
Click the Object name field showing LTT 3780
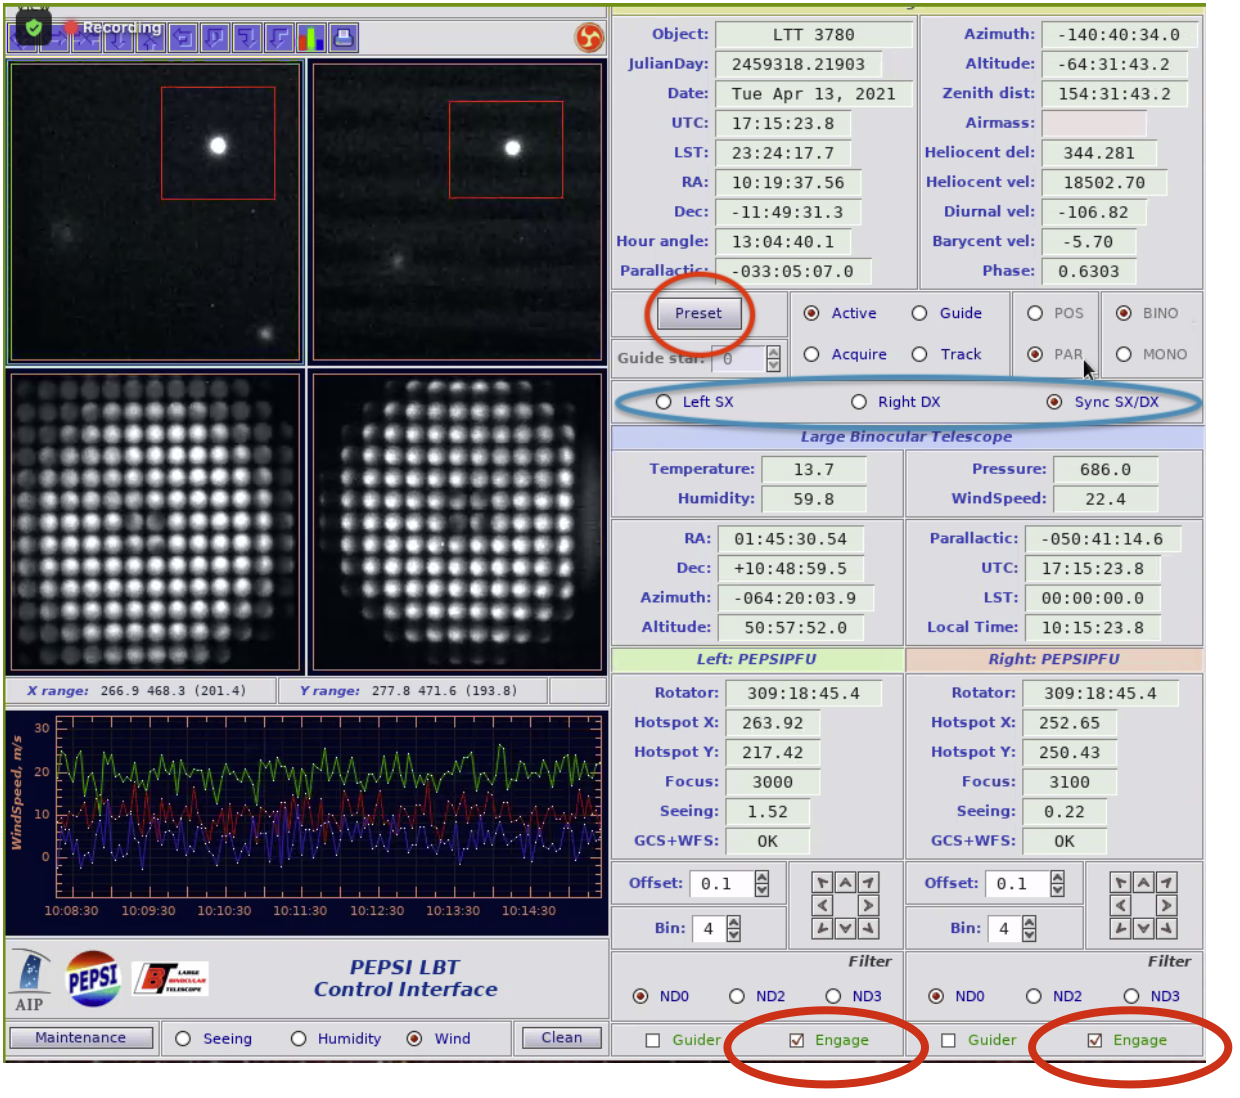point(813,35)
